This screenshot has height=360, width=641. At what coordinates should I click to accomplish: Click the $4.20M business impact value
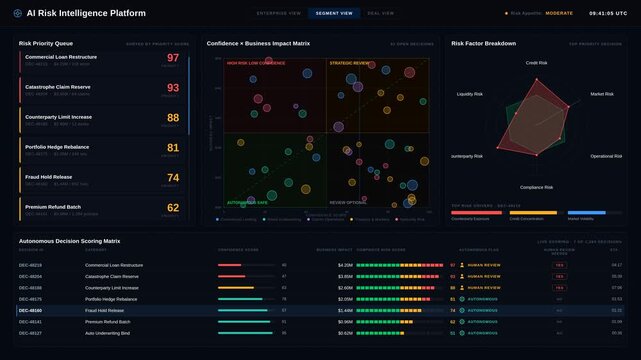[x=345, y=265]
